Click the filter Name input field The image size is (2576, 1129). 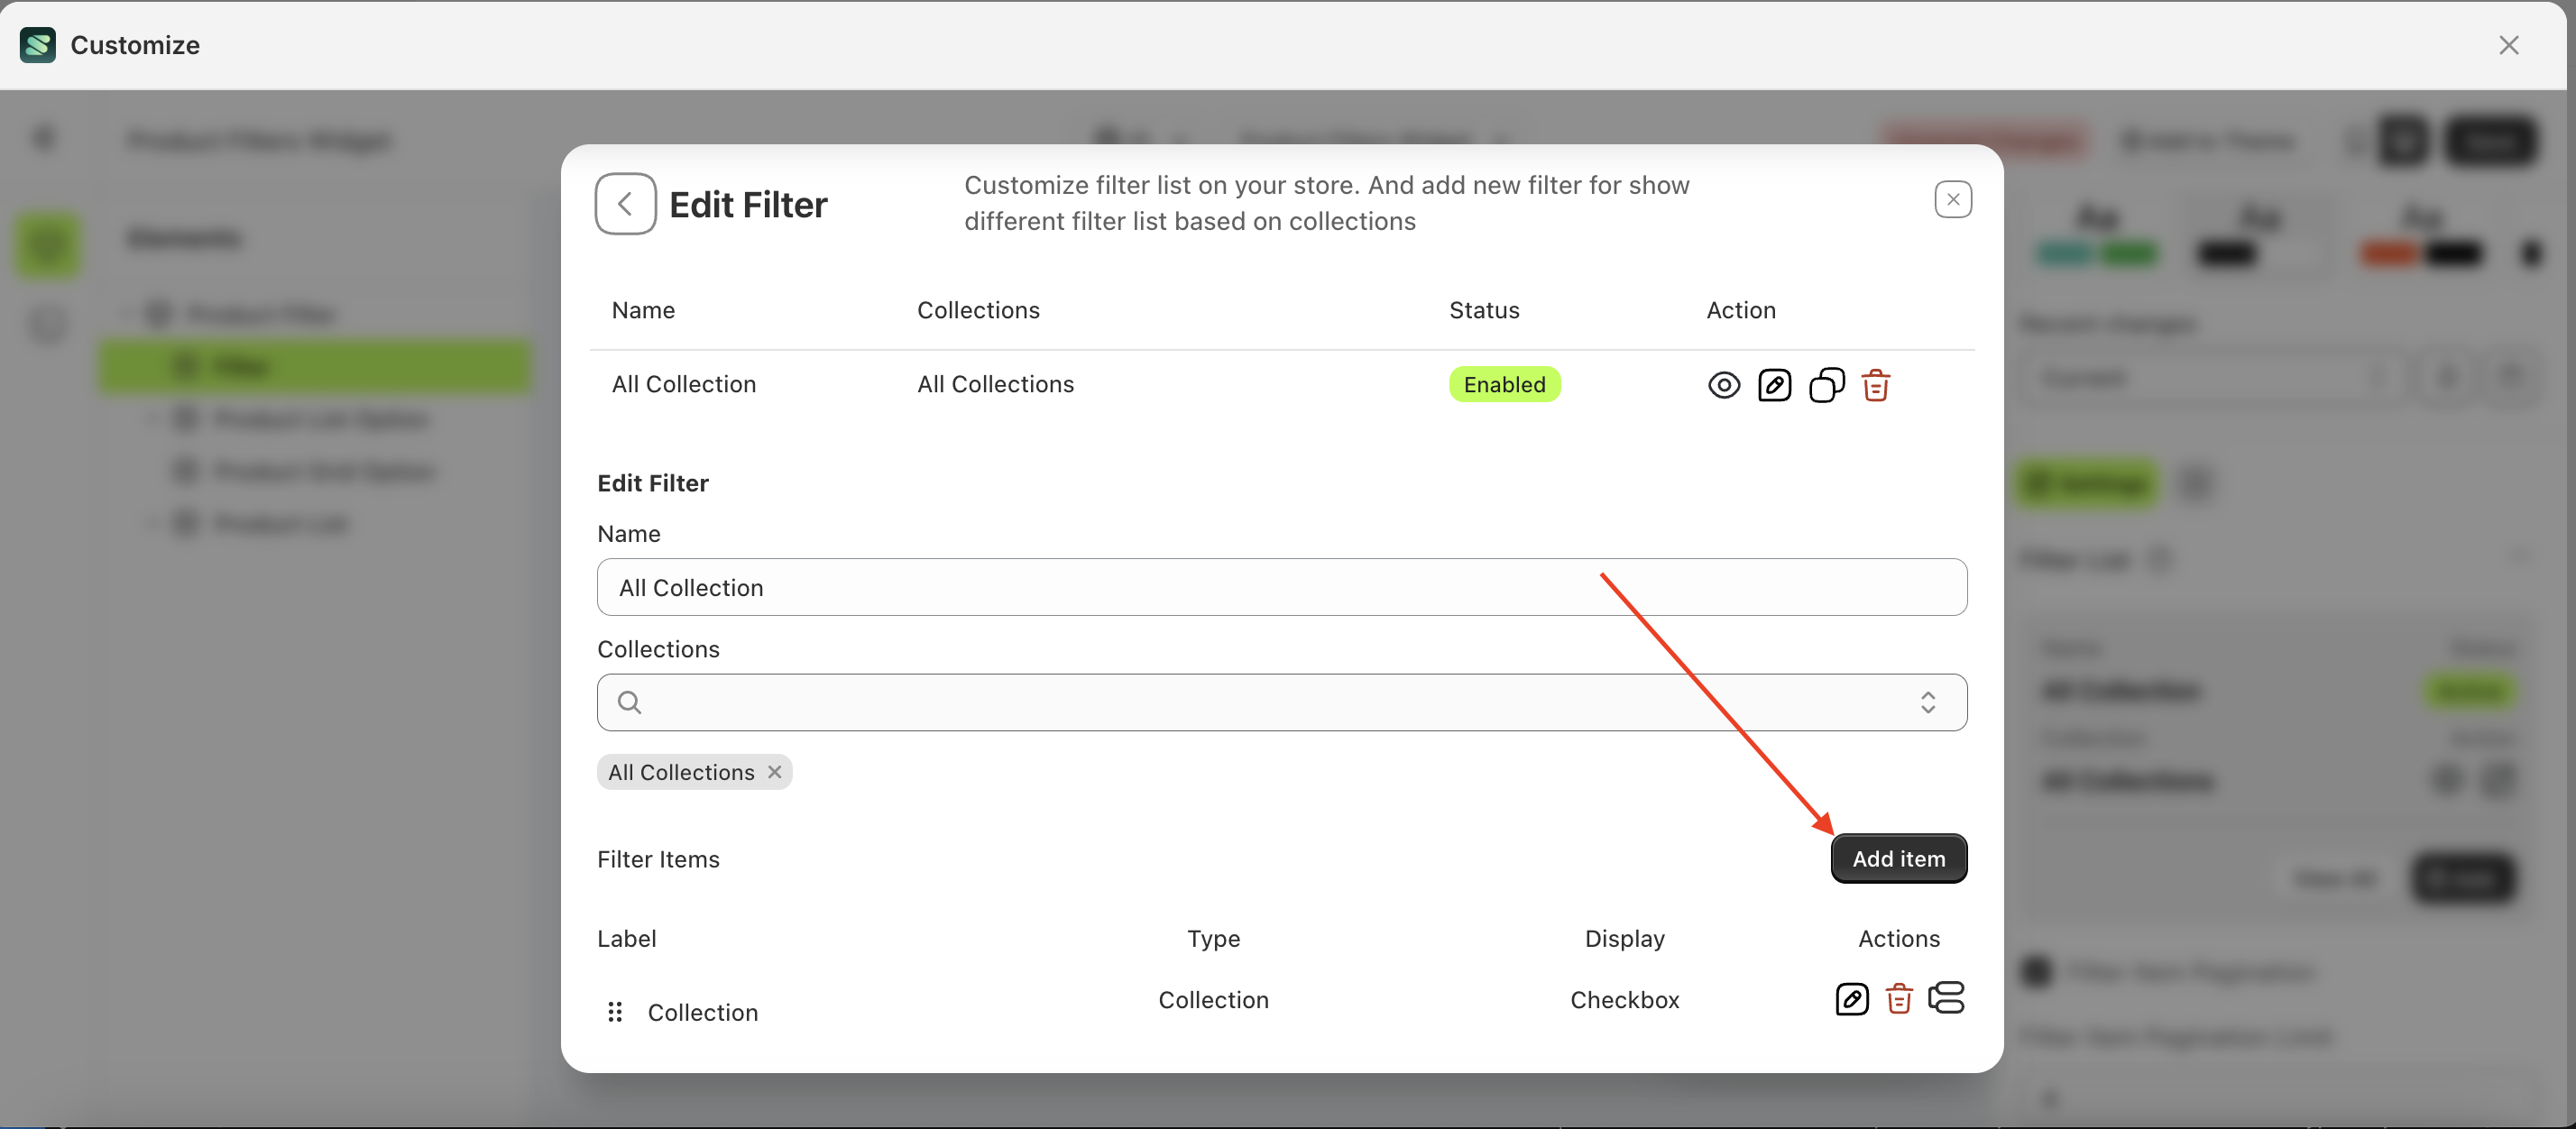(1281, 588)
